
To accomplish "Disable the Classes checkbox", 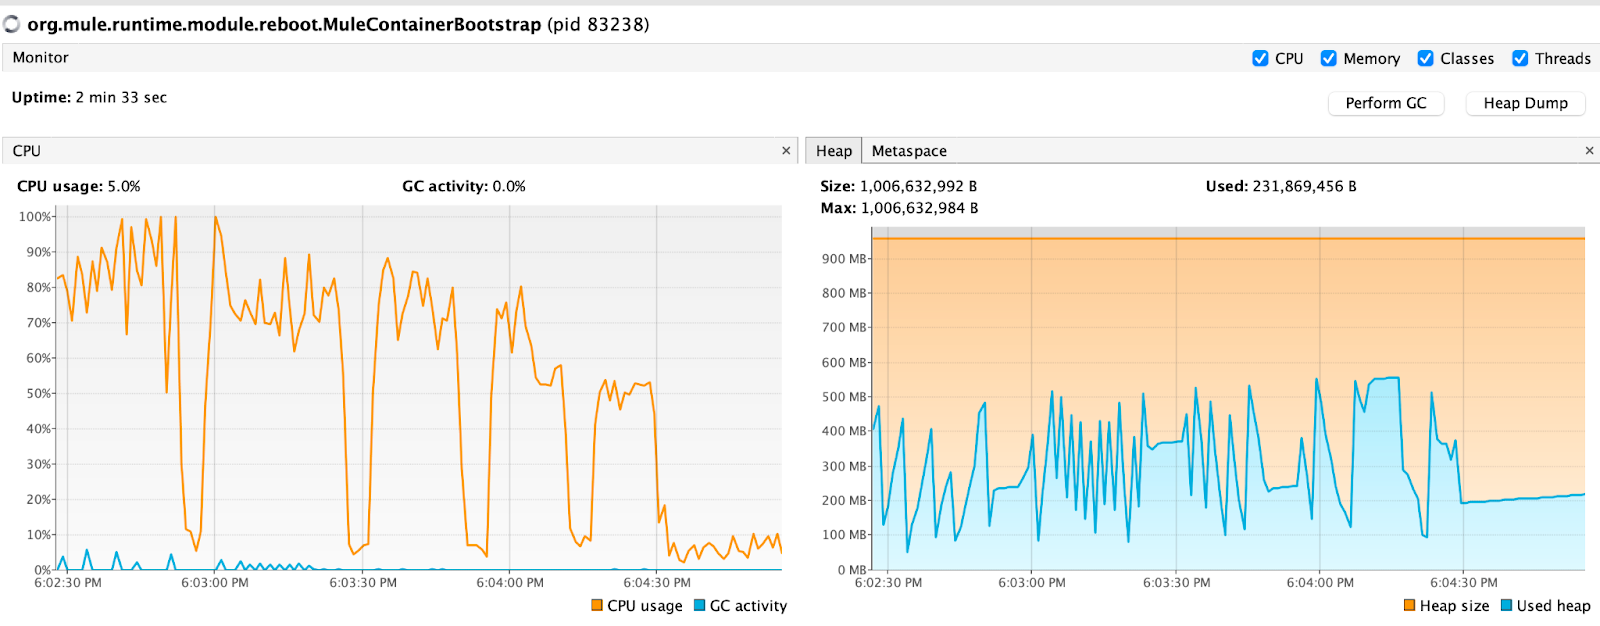I will click(x=1425, y=59).
